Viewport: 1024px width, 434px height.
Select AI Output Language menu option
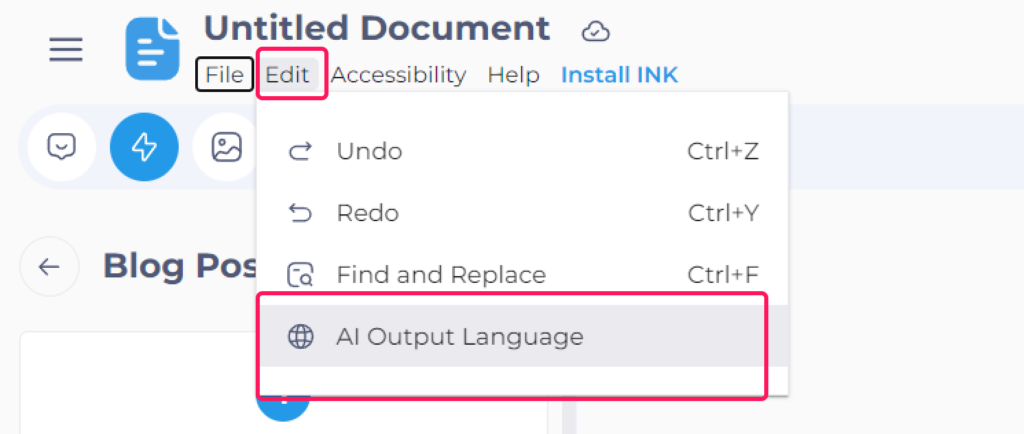(522, 336)
